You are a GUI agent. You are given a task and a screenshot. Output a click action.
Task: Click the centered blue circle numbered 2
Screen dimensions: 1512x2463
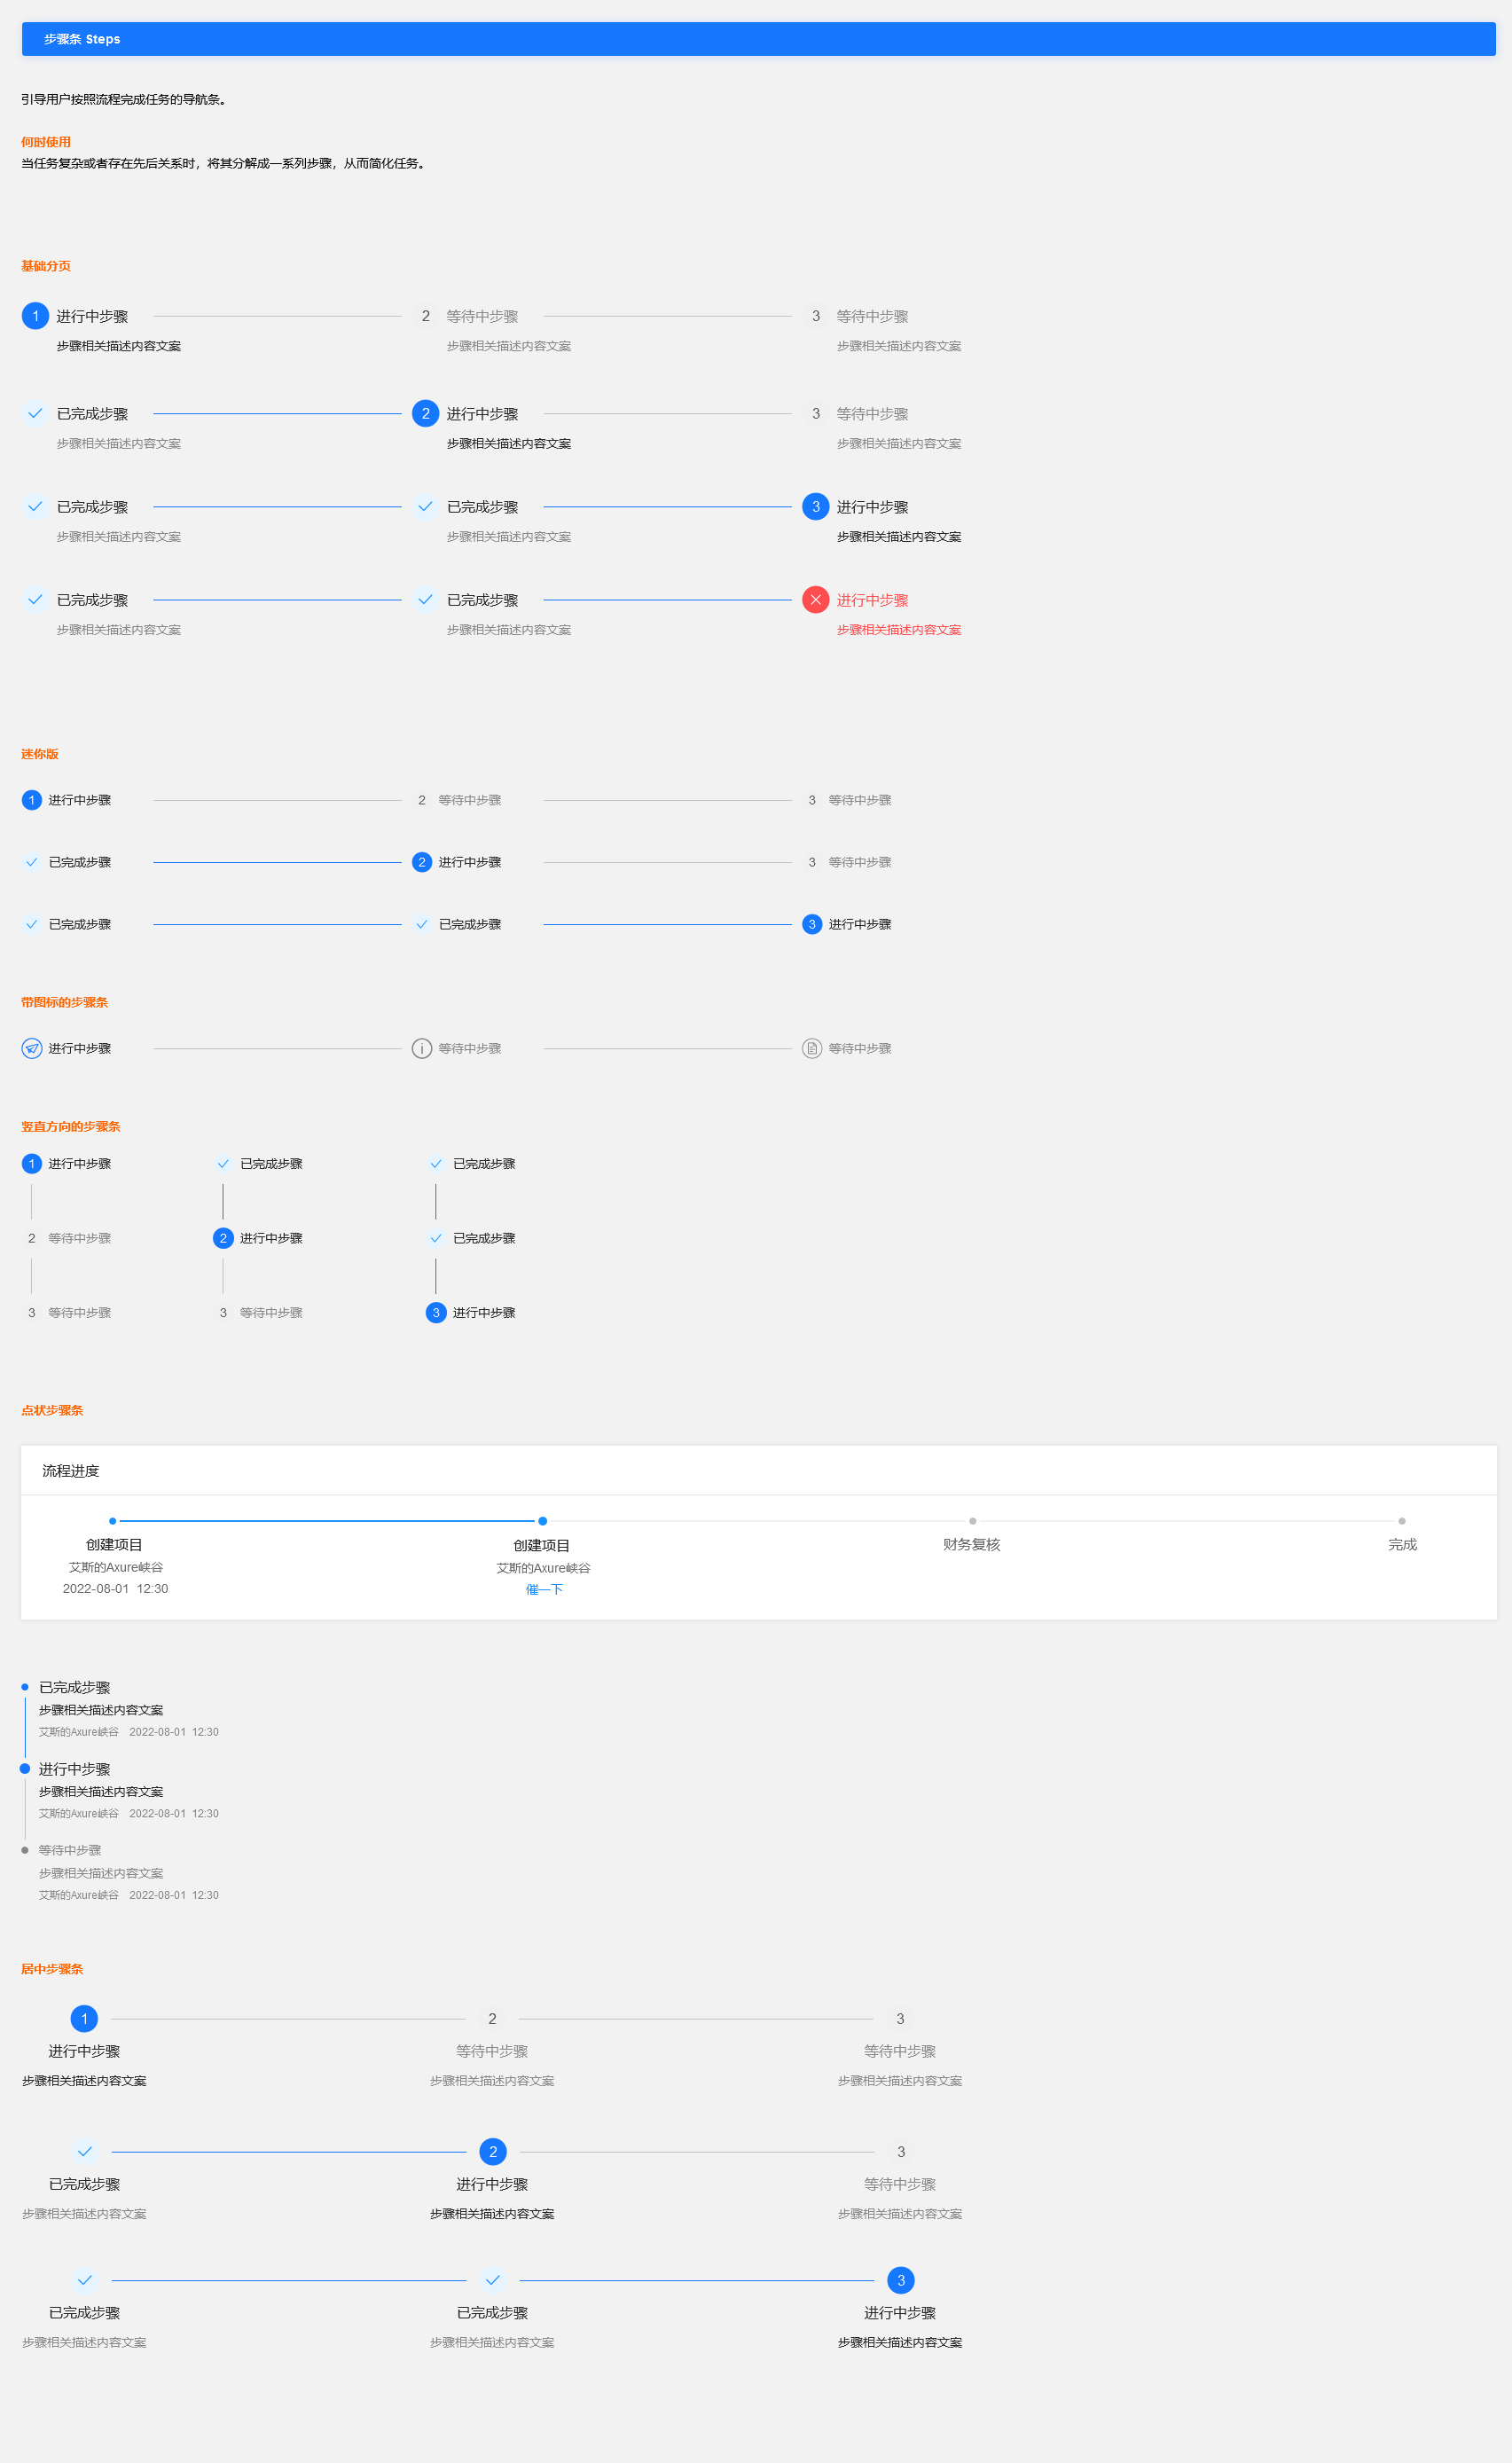(492, 2151)
